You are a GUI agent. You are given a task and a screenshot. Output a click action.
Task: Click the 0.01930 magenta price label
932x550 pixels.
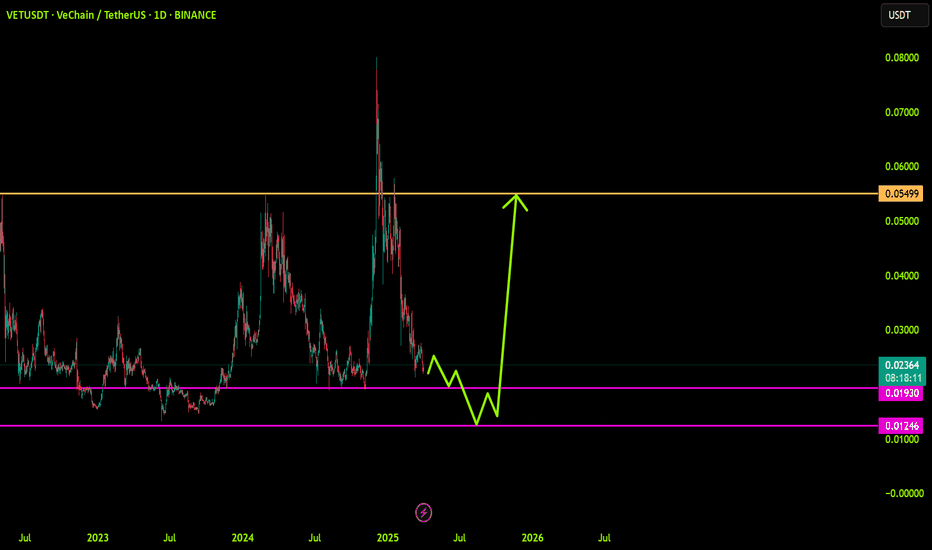(x=900, y=393)
